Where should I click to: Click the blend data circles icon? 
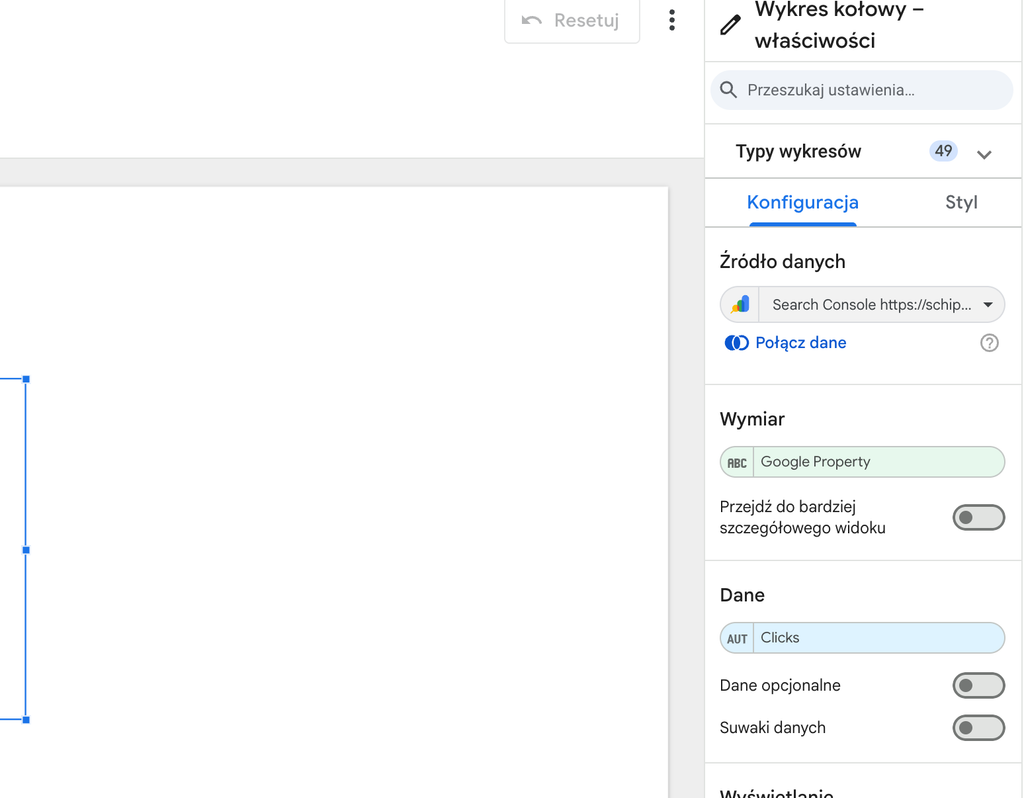pyautogui.click(x=737, y=343)
